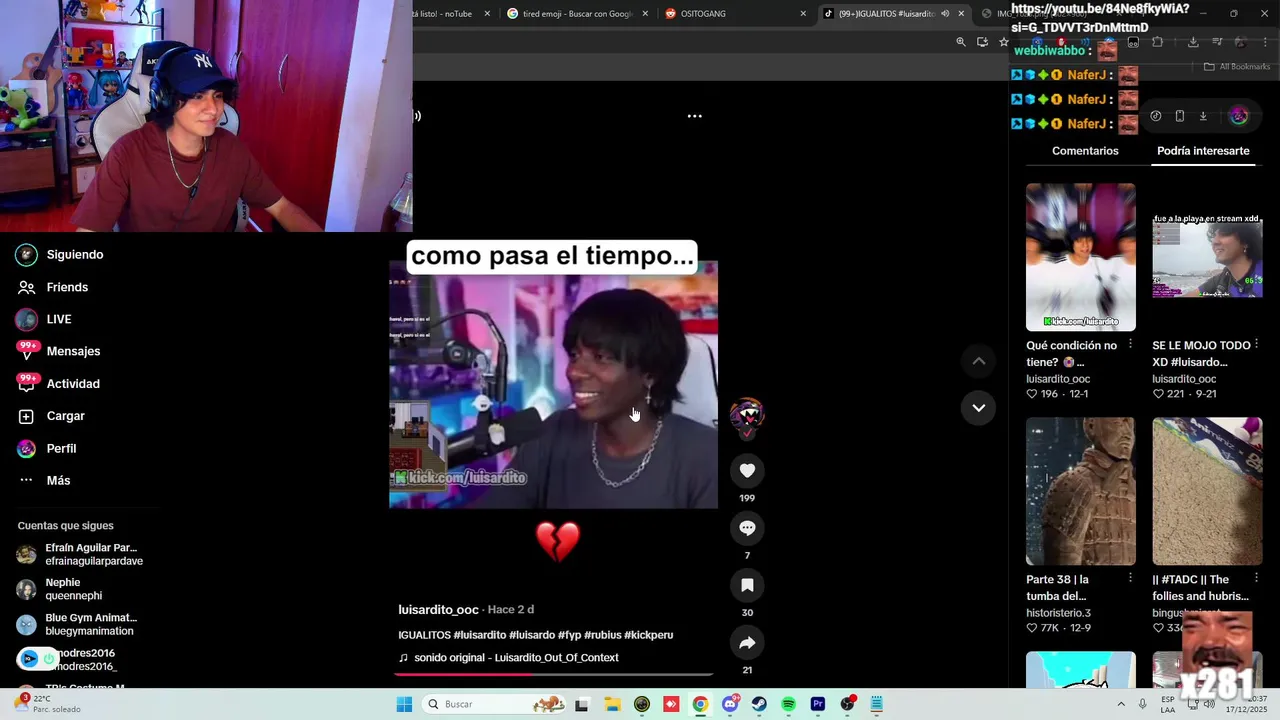Open Spotify from the taskbar
This screenshot has width=1280, height=720.
tap(788, 705)
